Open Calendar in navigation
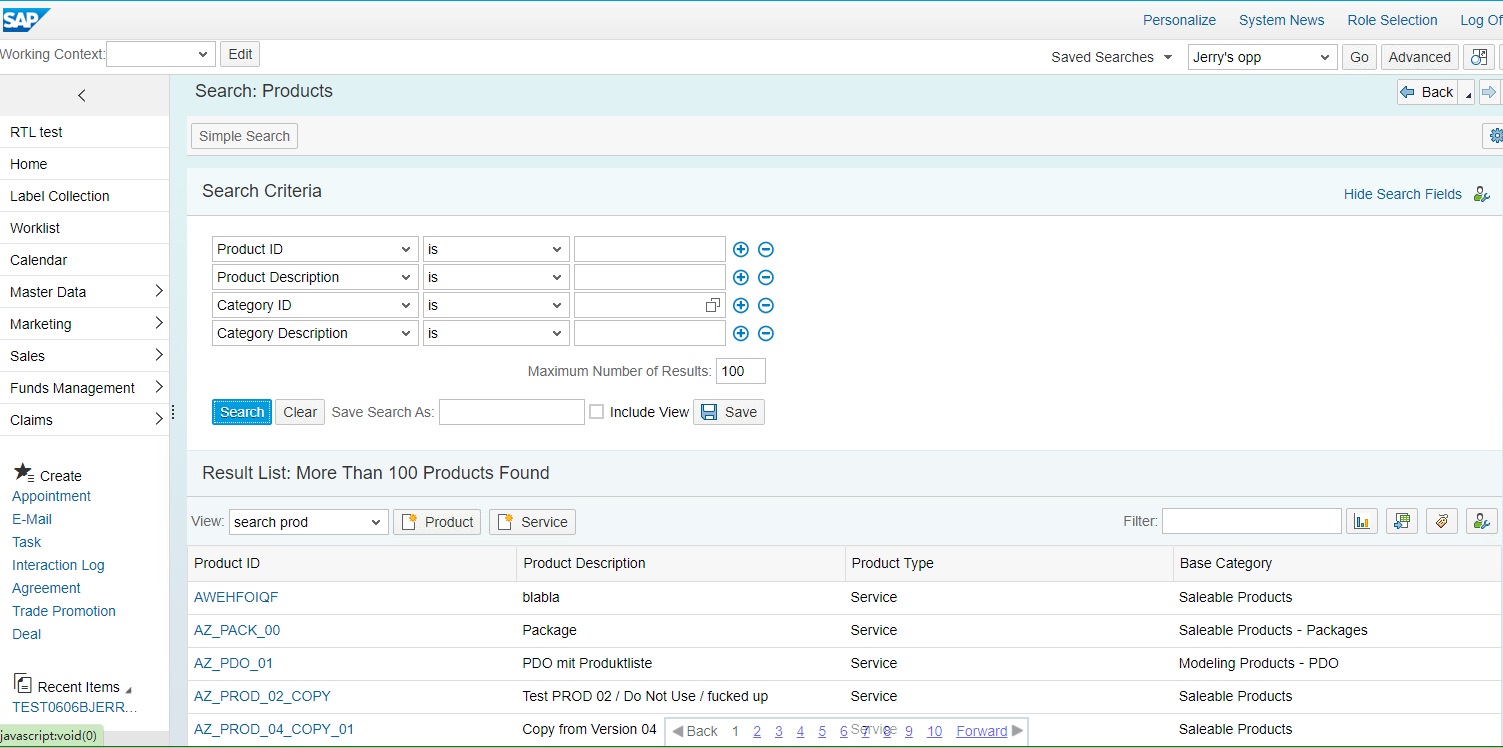Image resolution: width=1503 pixels, height=748 pixels. (39, 260)
